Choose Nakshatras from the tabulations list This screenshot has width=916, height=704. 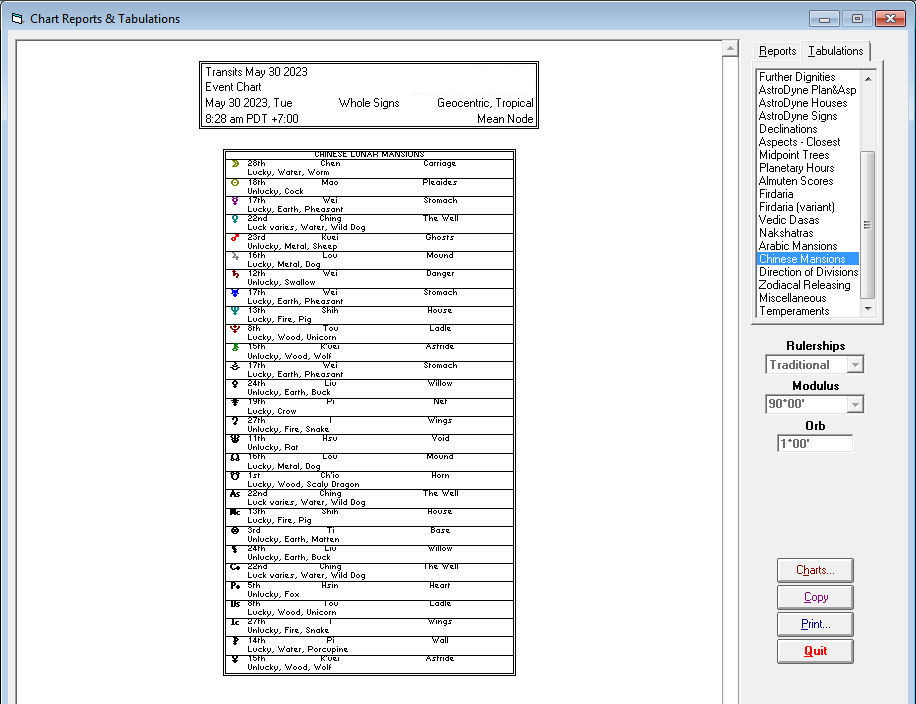point(785,233)
